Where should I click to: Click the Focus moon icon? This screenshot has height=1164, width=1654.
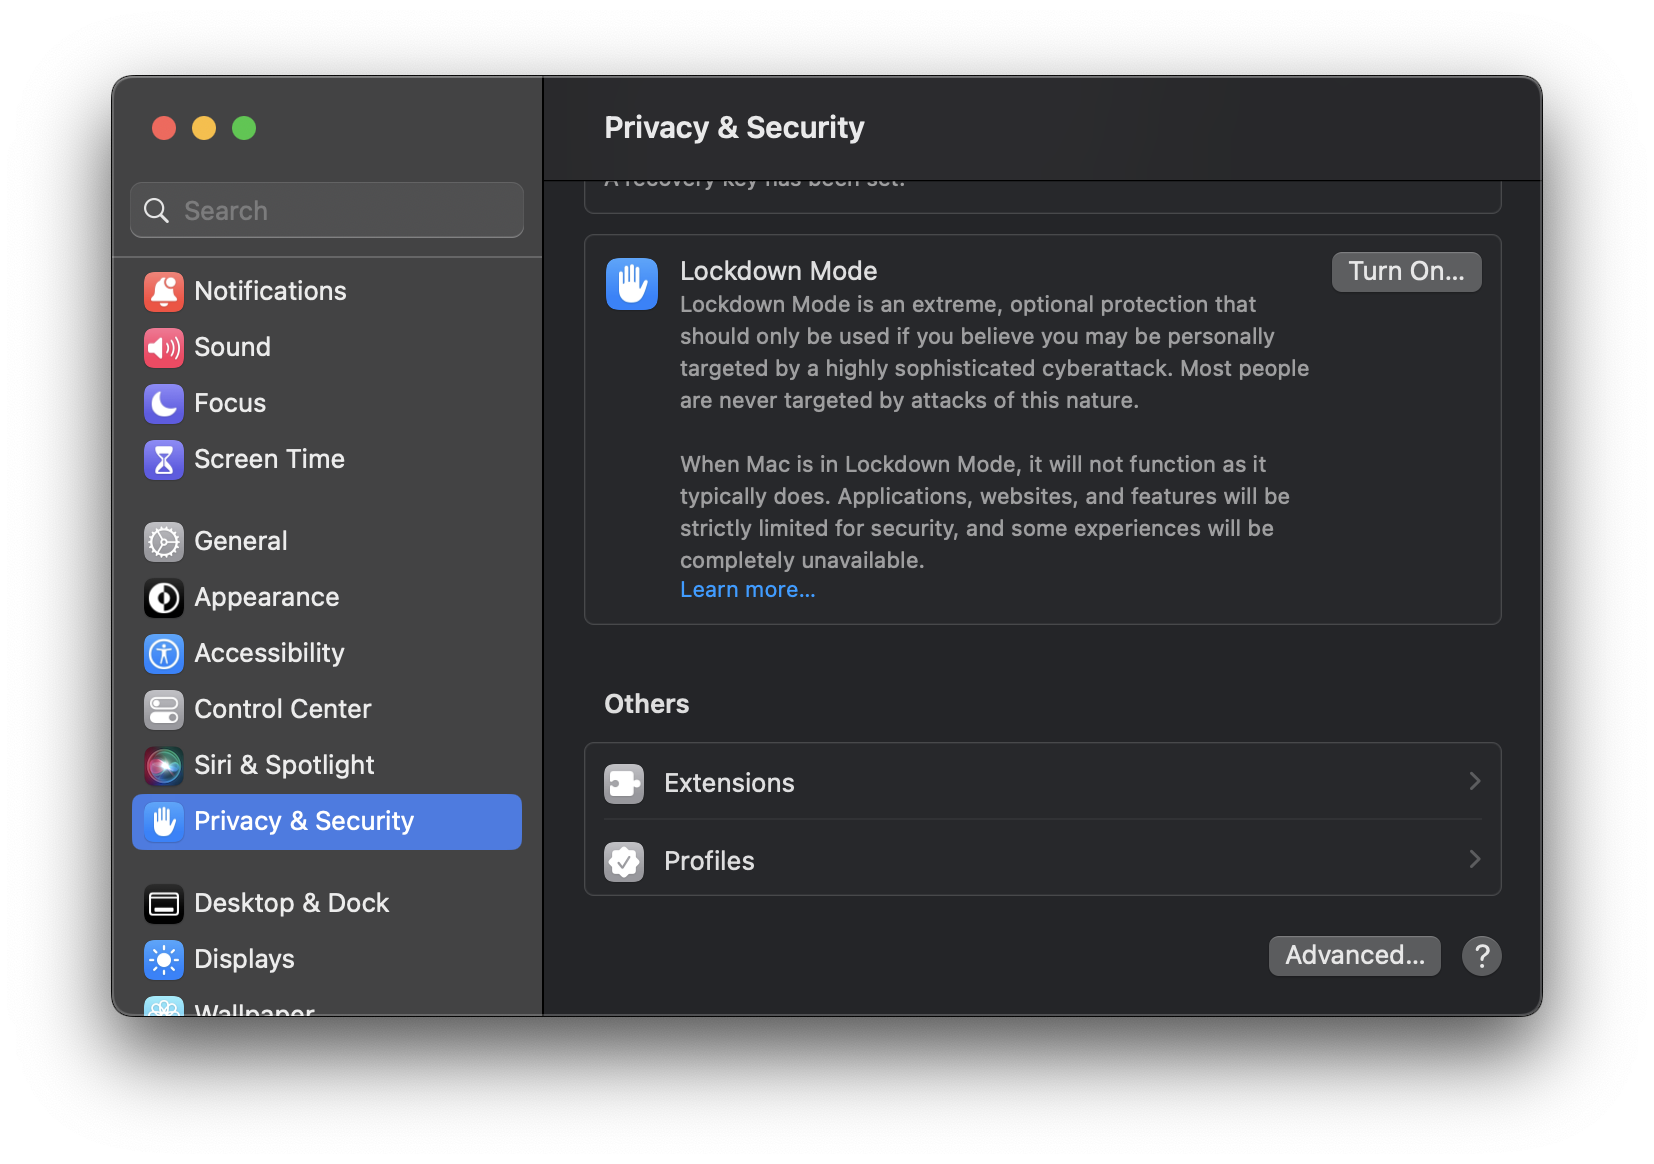tap(164, 403)
